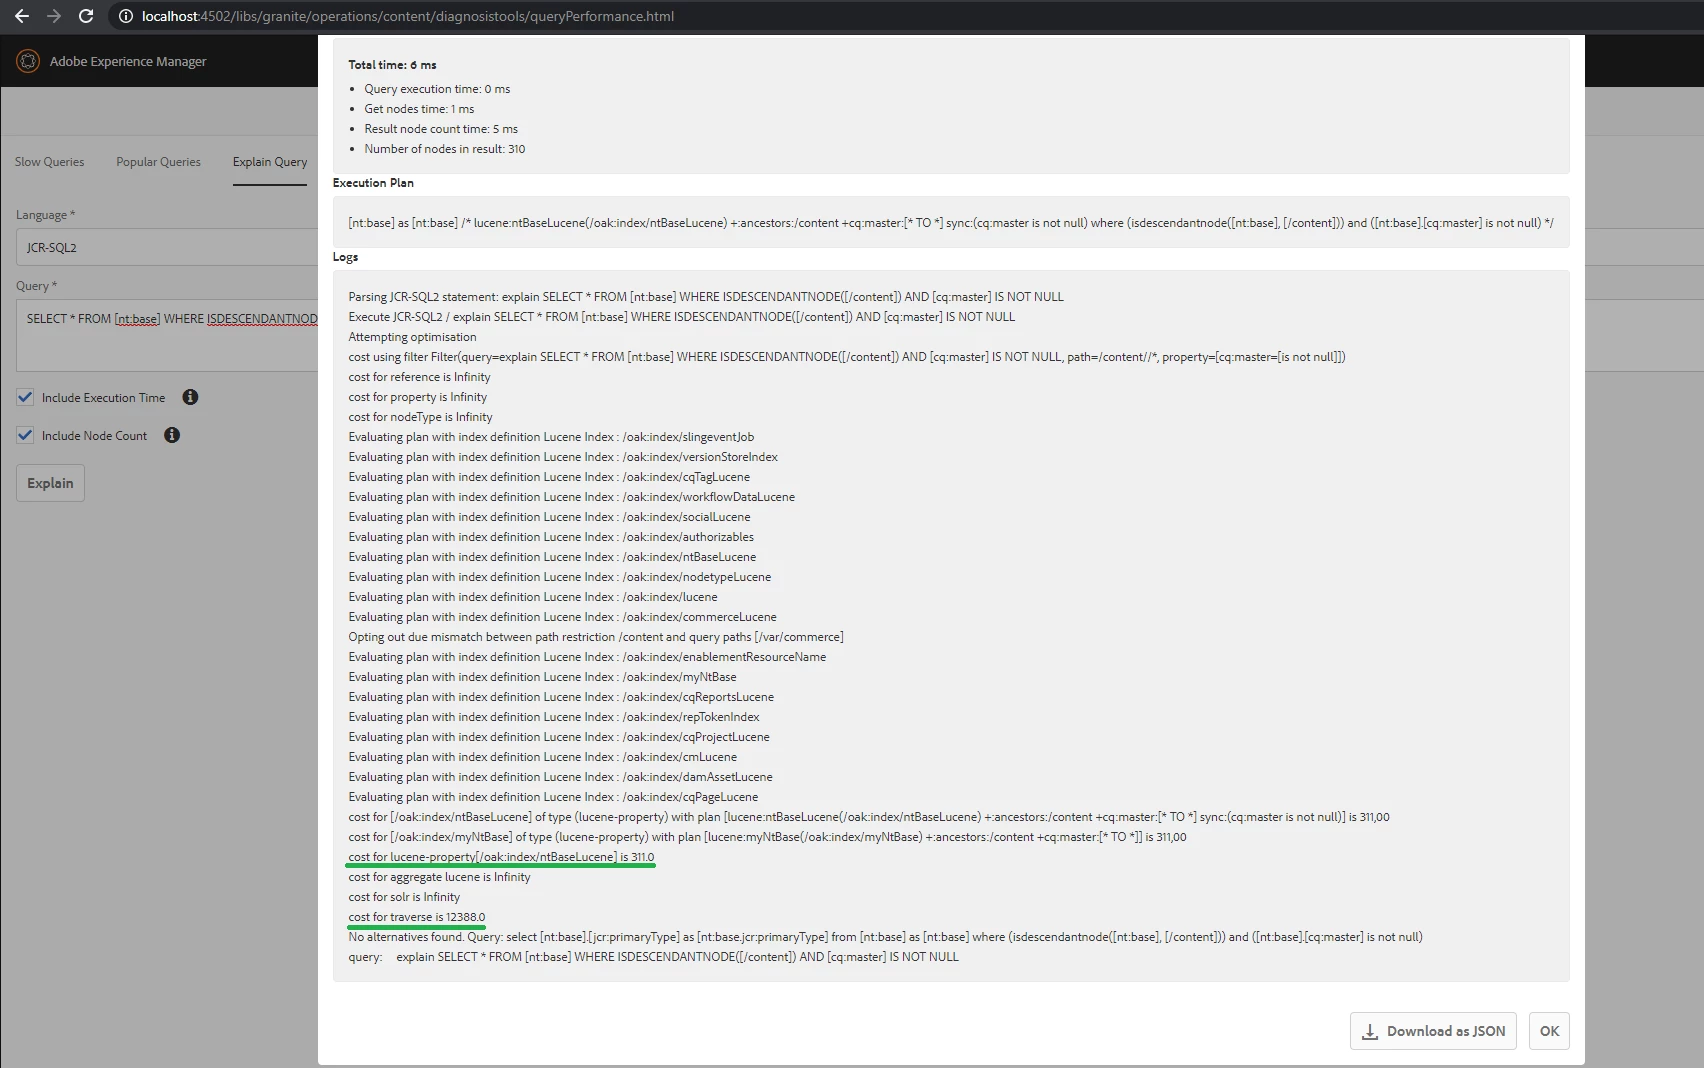
Task: Switch to the Popular Queries tab
Action: [158, 162]
